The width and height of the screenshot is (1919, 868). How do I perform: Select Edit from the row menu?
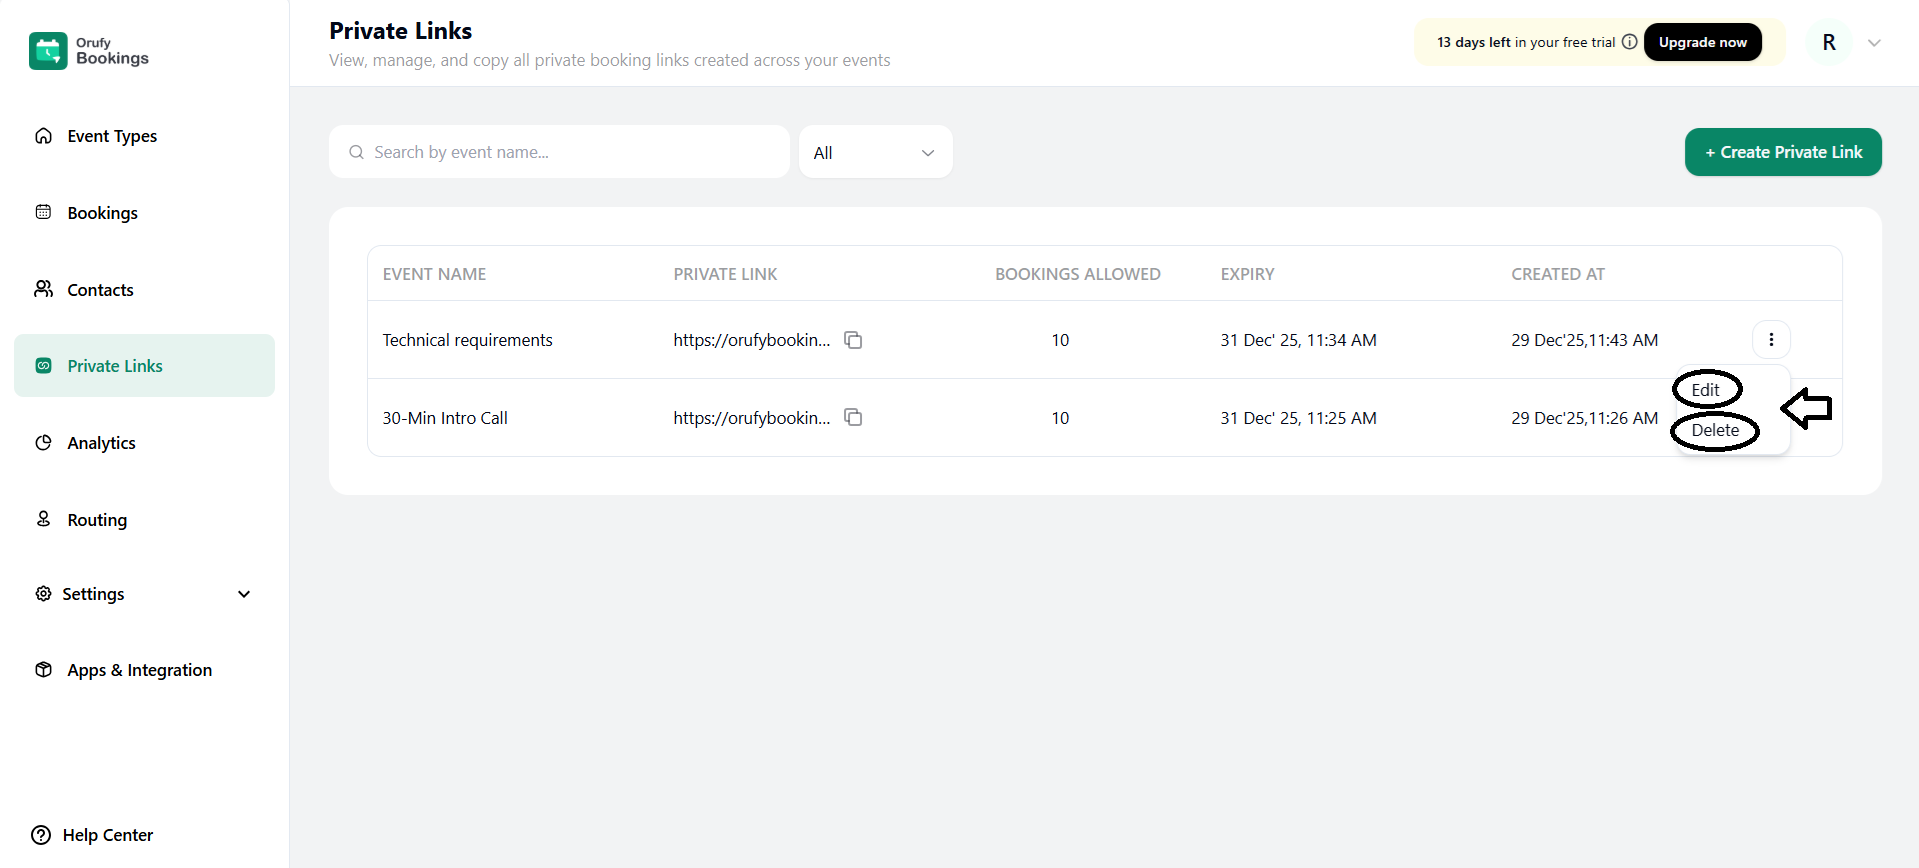click(1705, 390)
